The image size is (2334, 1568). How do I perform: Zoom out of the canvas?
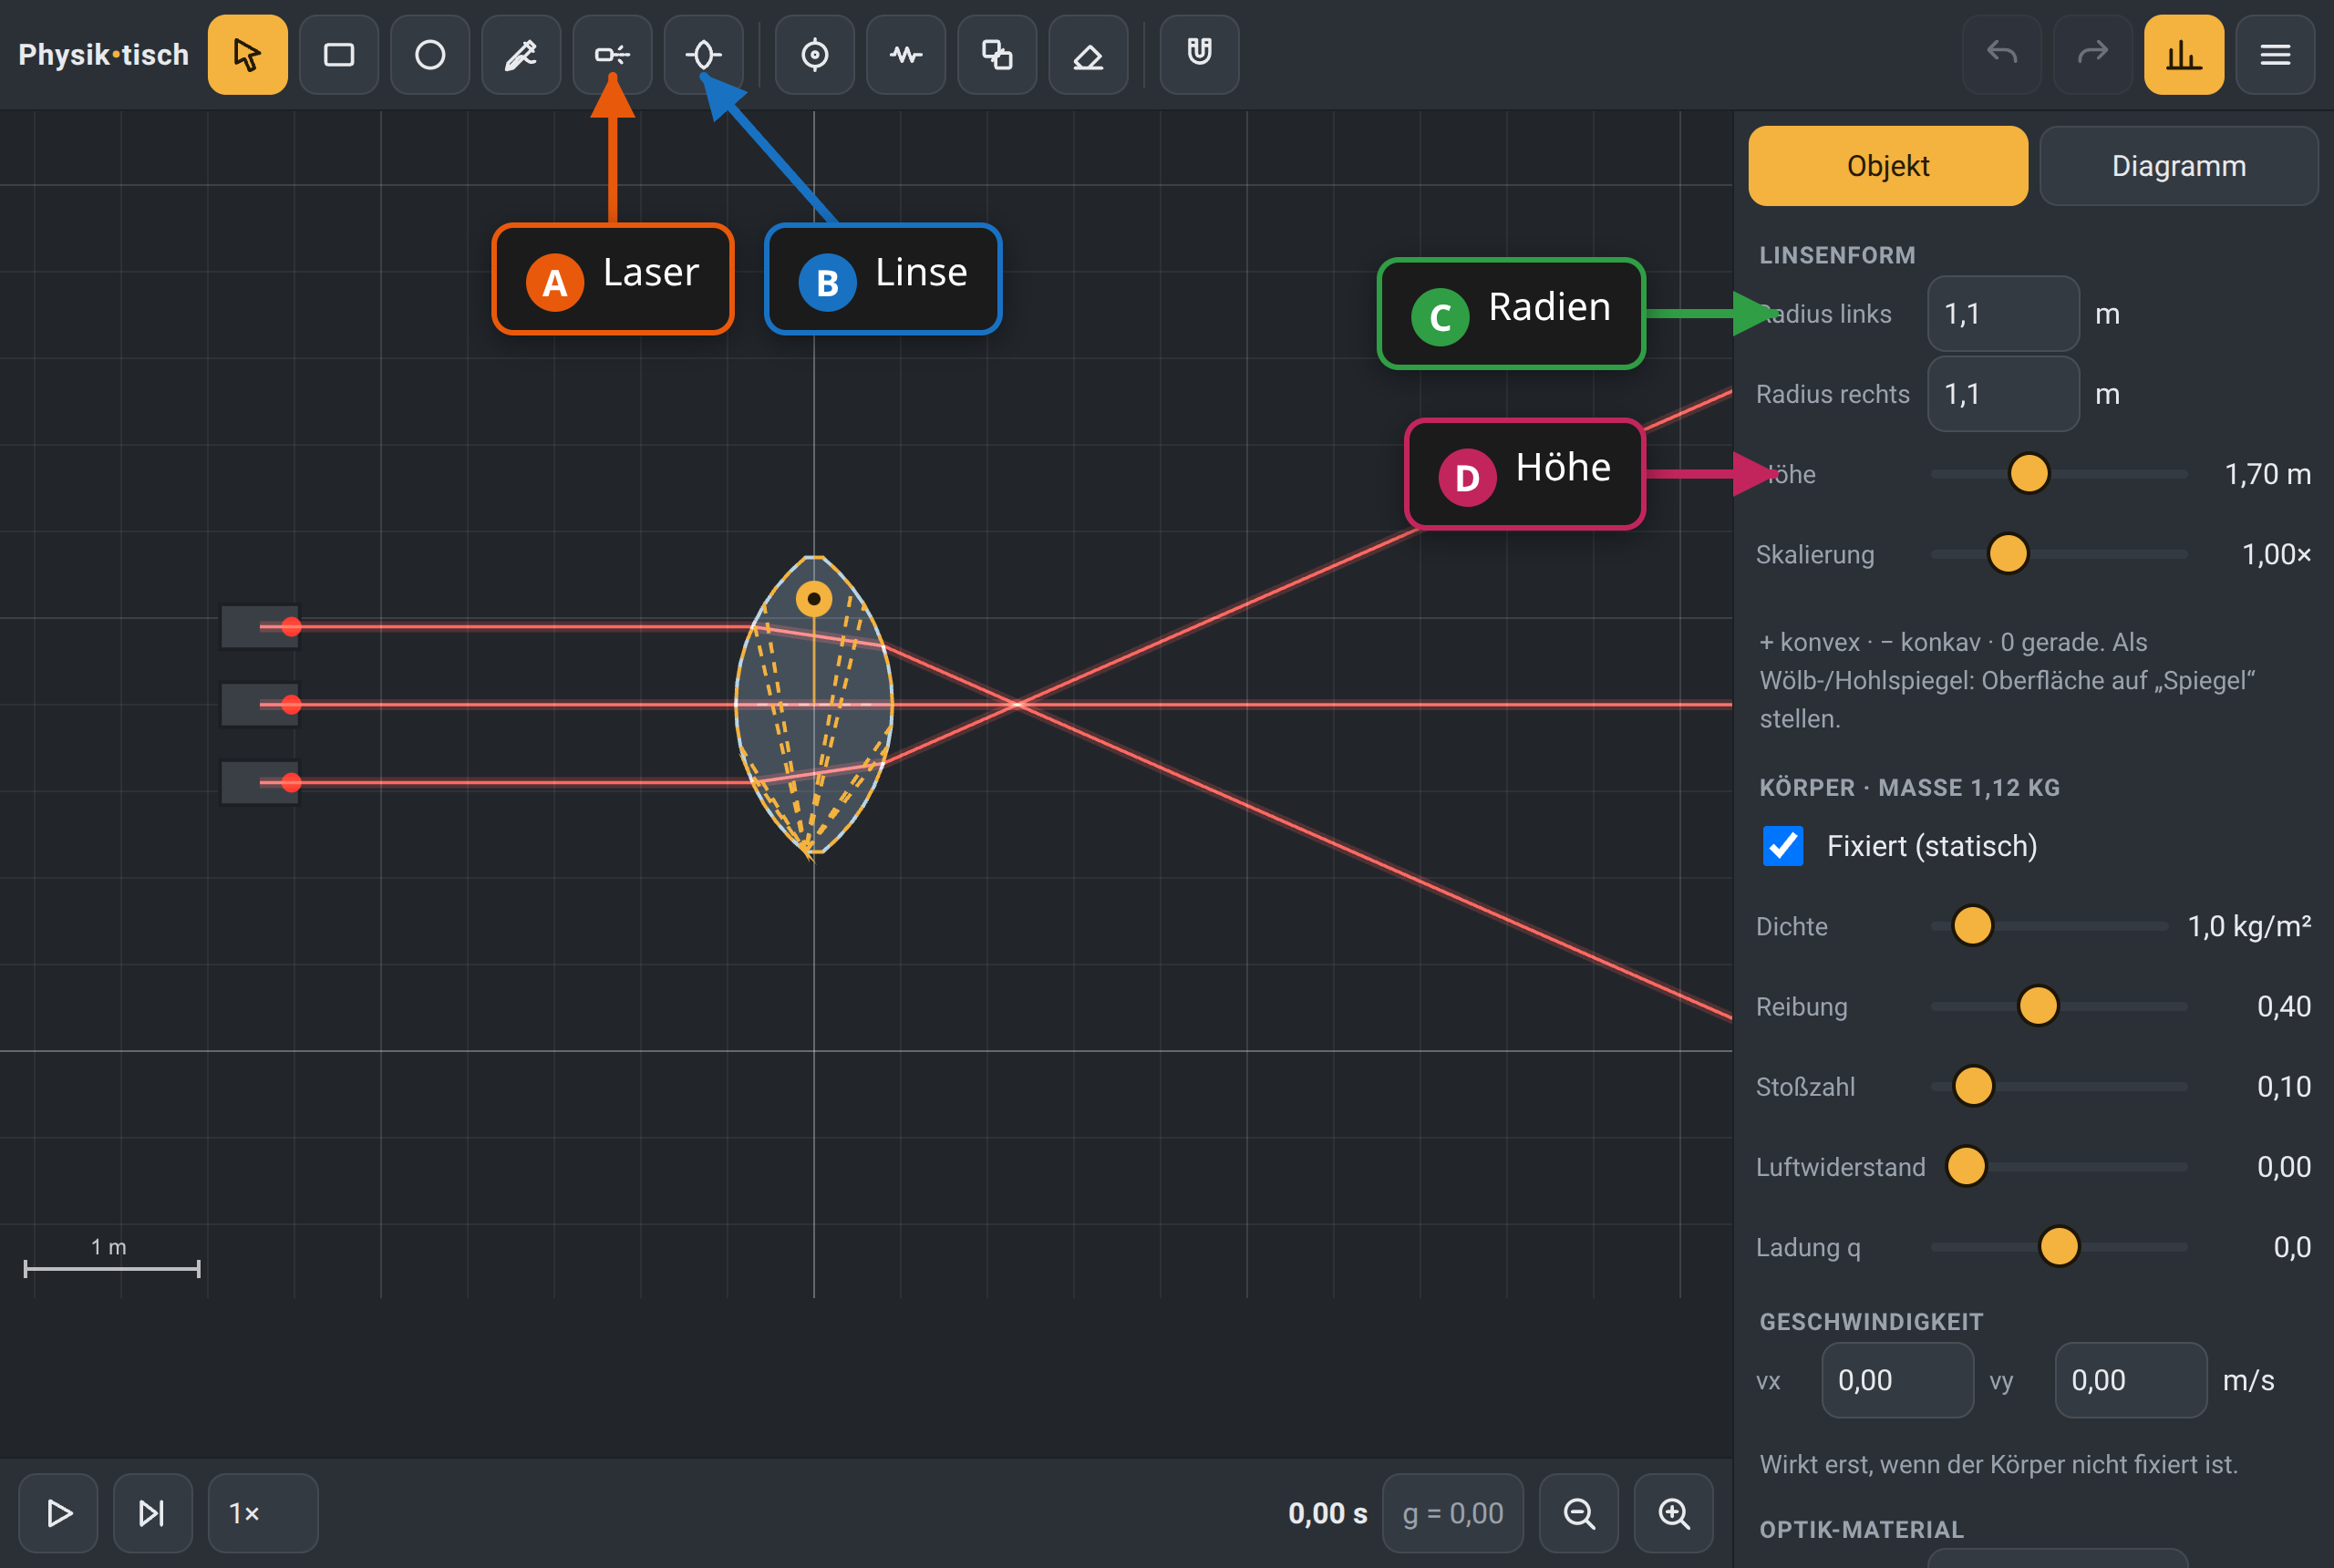click(x=1579, y=1513)
